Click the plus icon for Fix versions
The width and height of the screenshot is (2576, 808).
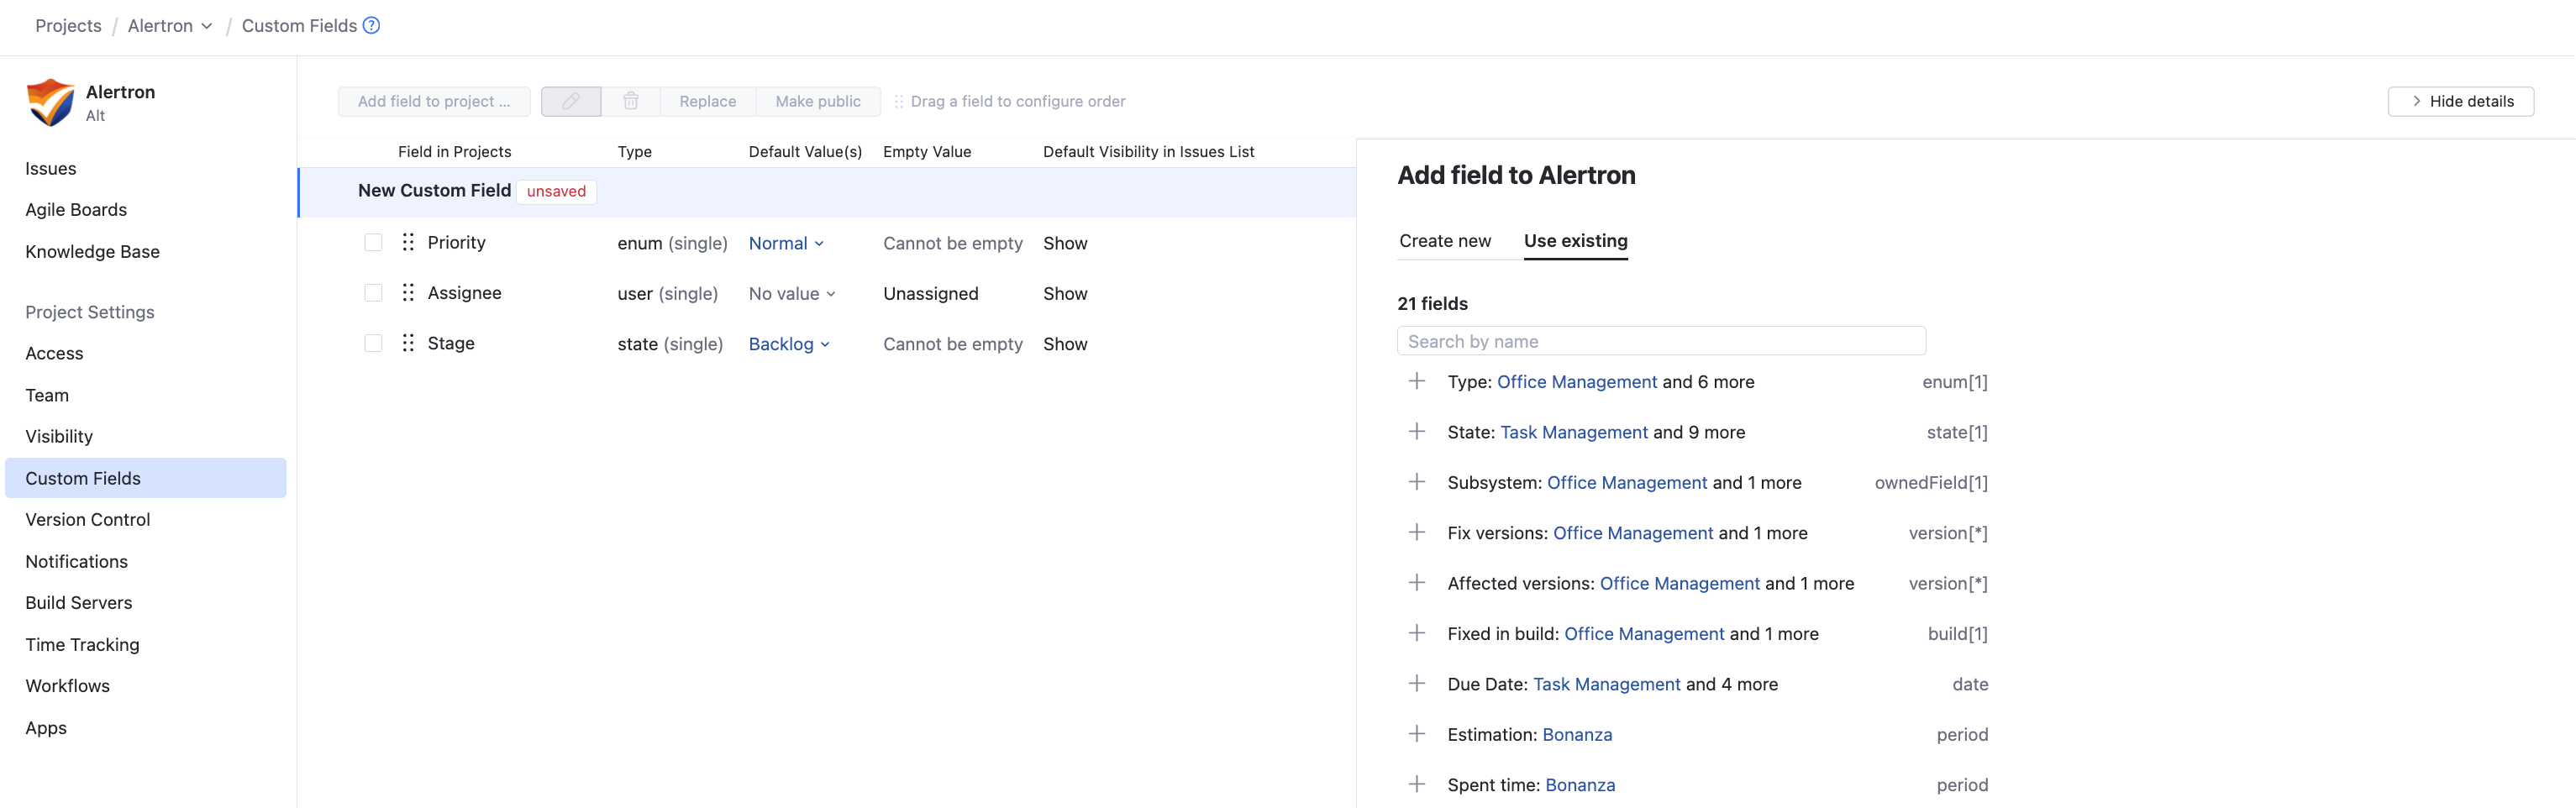pos(1416,533)
